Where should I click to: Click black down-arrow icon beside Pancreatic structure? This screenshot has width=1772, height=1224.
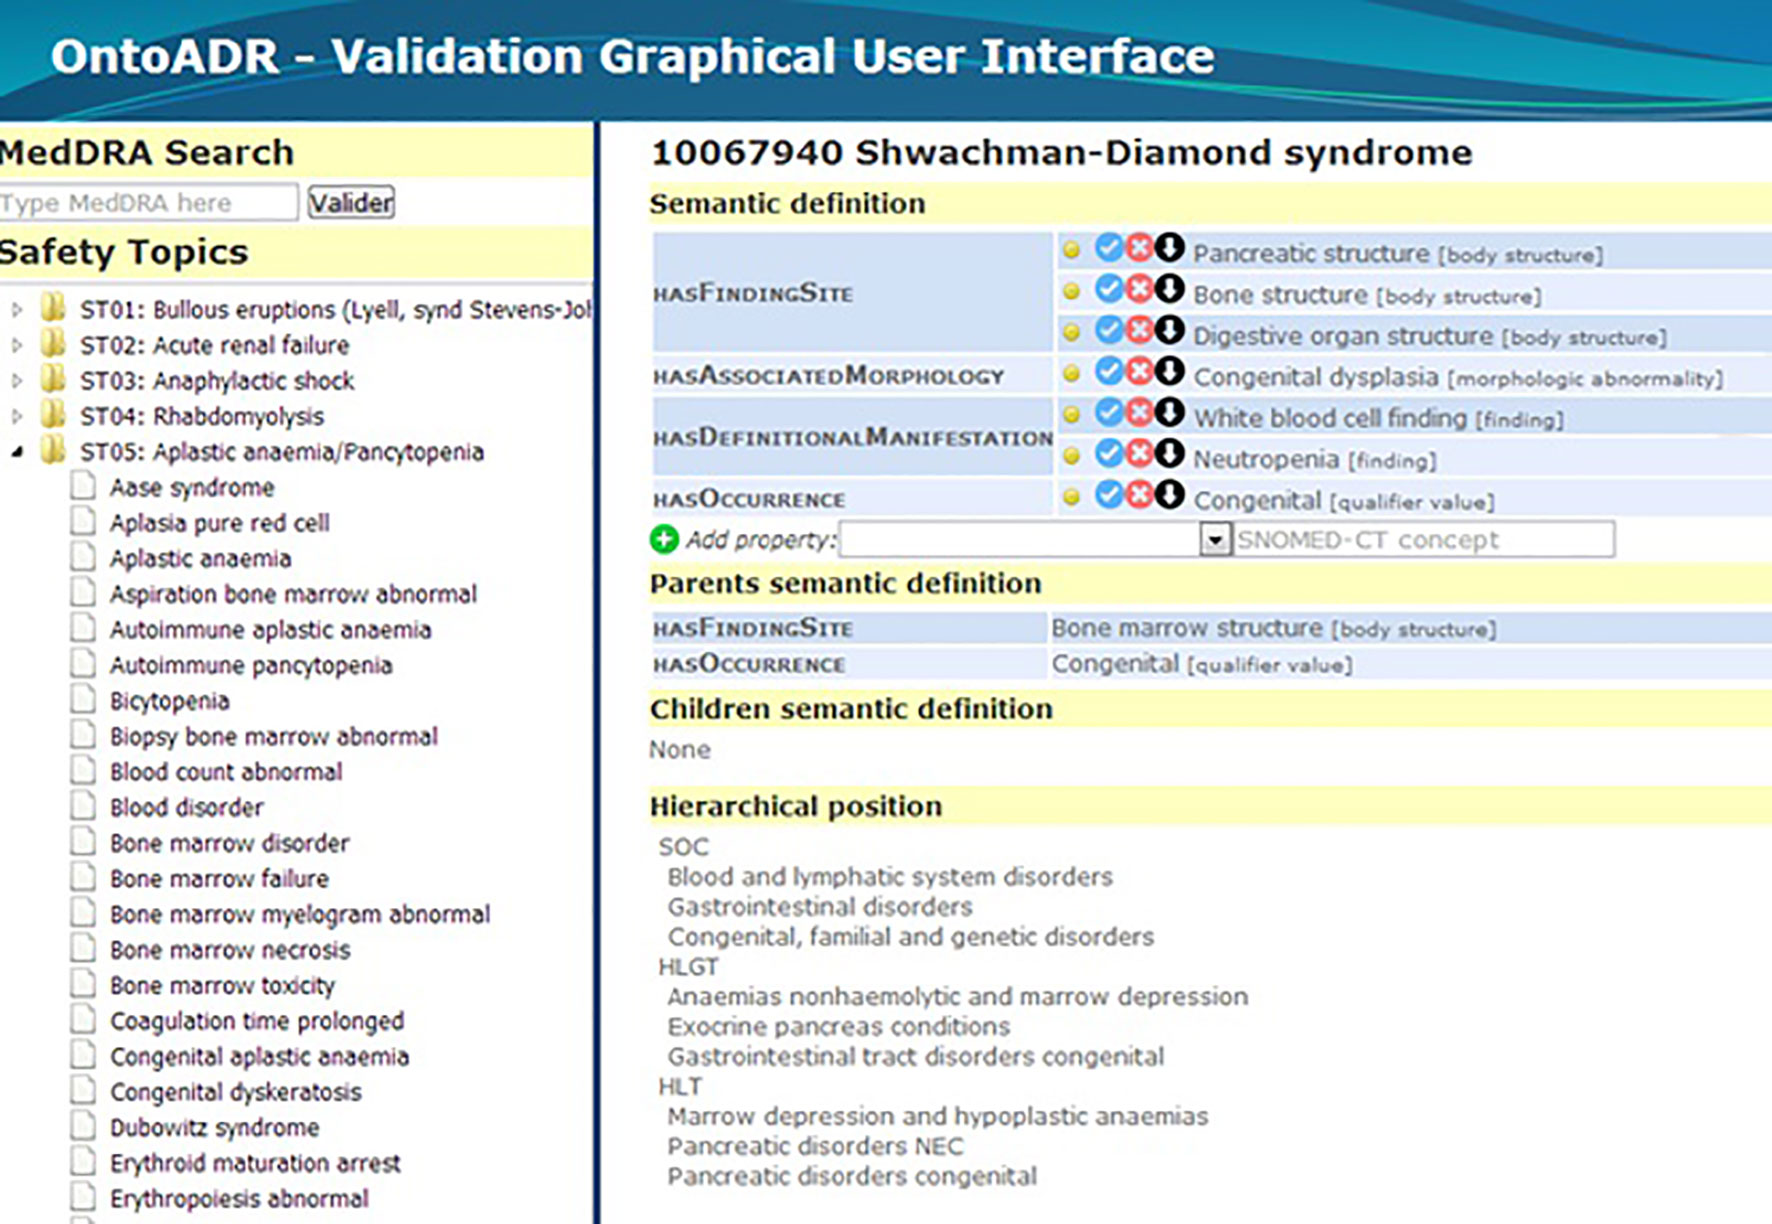click(1170, 247)
